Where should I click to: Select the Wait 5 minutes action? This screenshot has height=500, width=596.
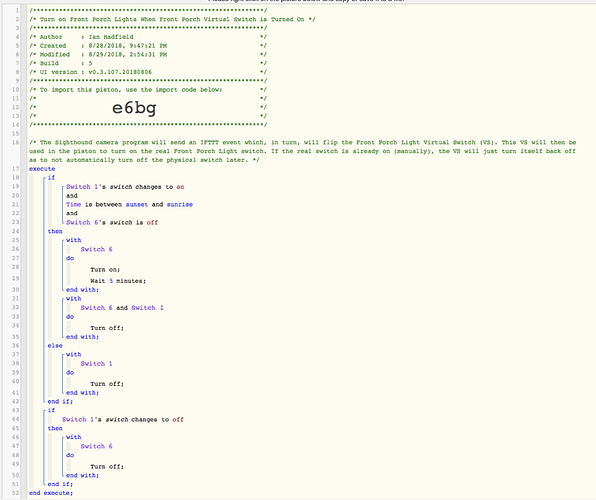(x=118, y=281)
